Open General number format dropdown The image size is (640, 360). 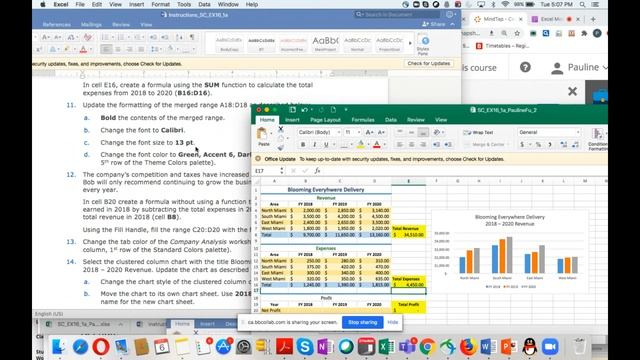(549, 132)
